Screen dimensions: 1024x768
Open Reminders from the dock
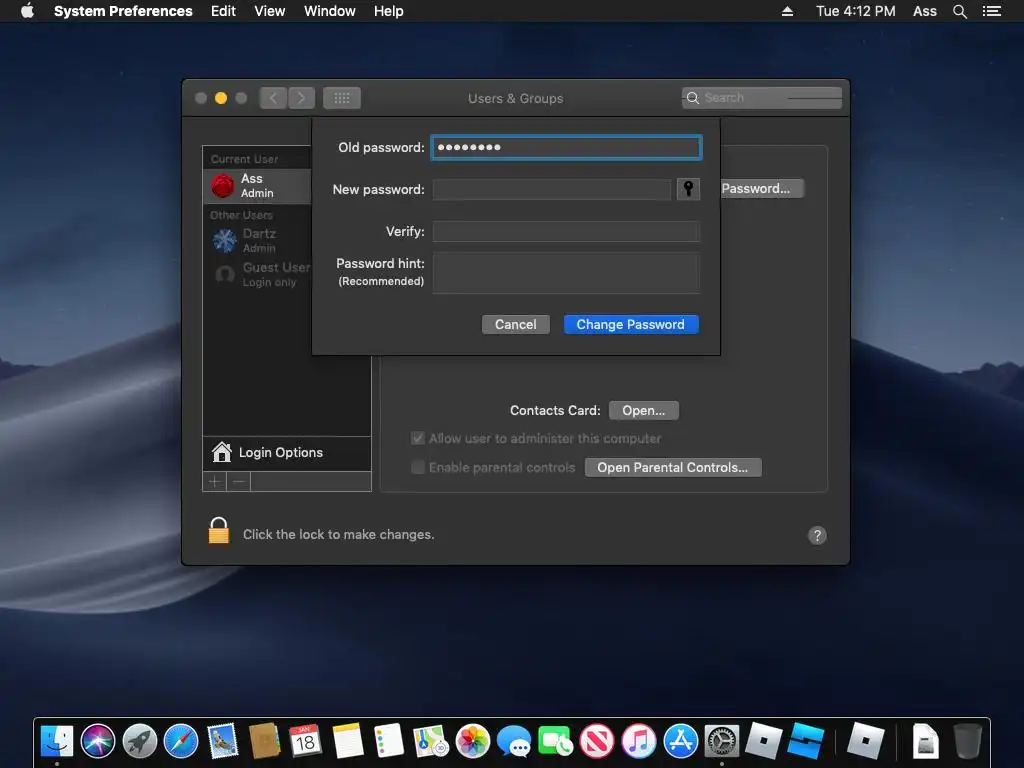[x=389, y=741]
